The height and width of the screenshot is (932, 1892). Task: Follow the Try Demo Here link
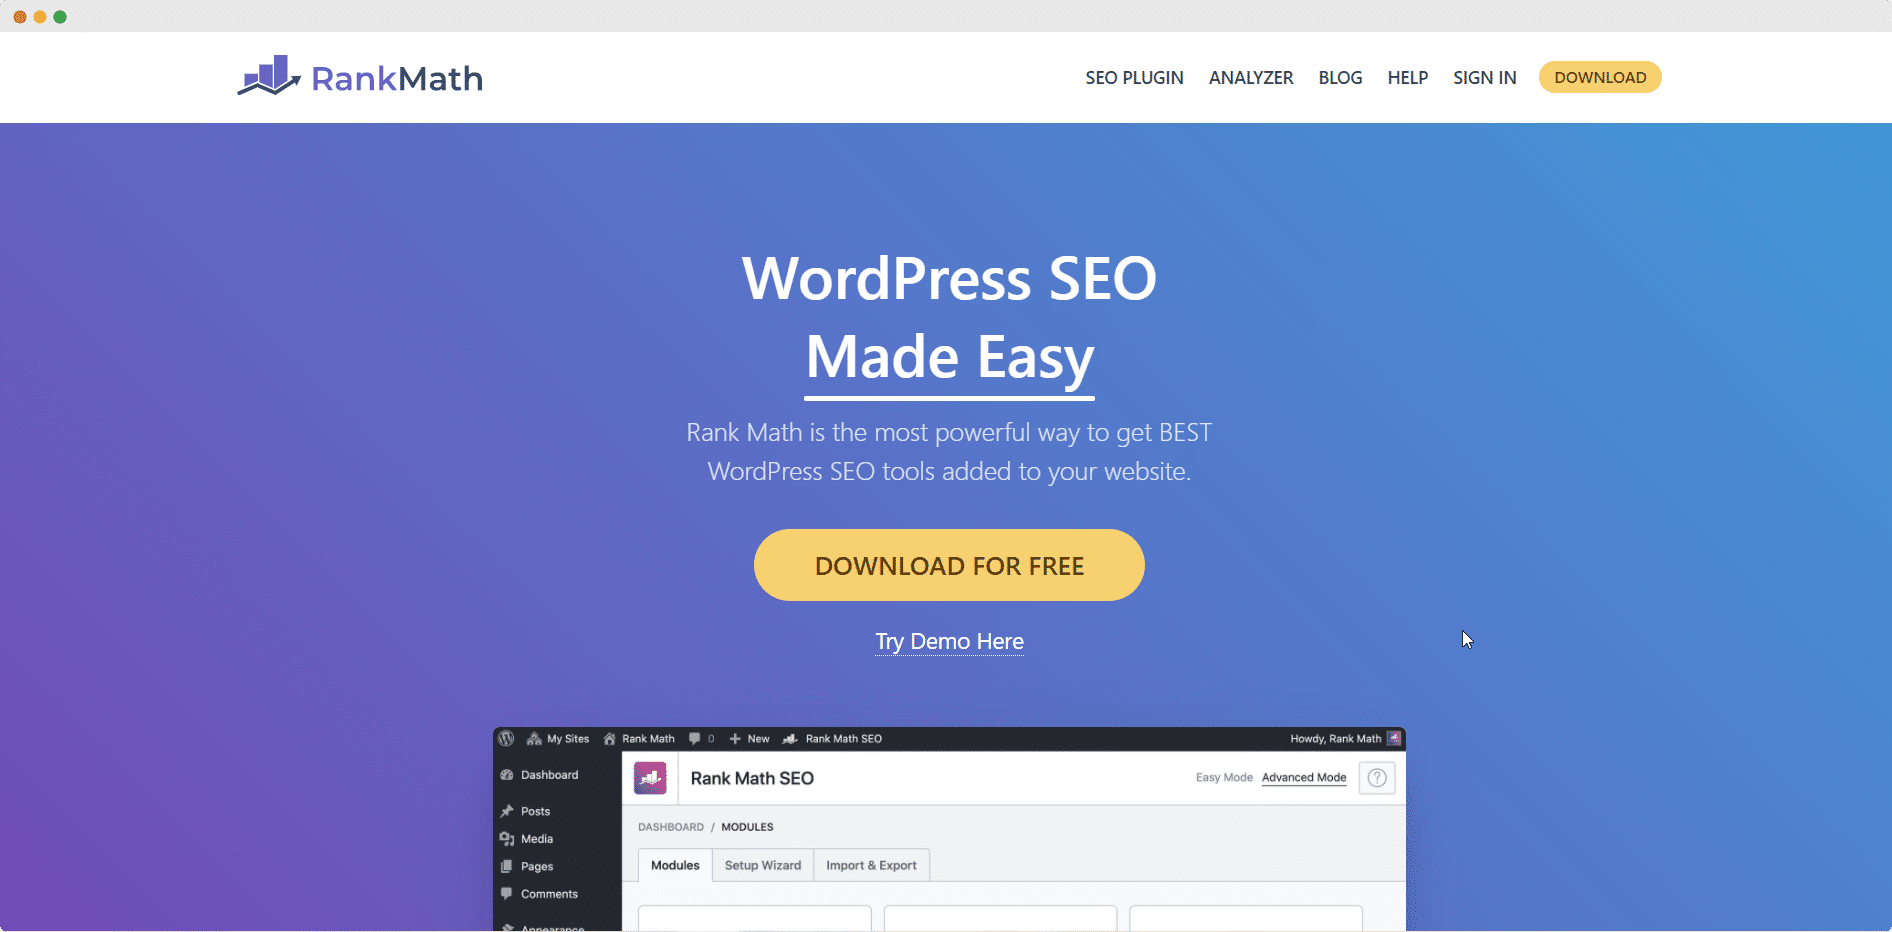click(949, 641)
